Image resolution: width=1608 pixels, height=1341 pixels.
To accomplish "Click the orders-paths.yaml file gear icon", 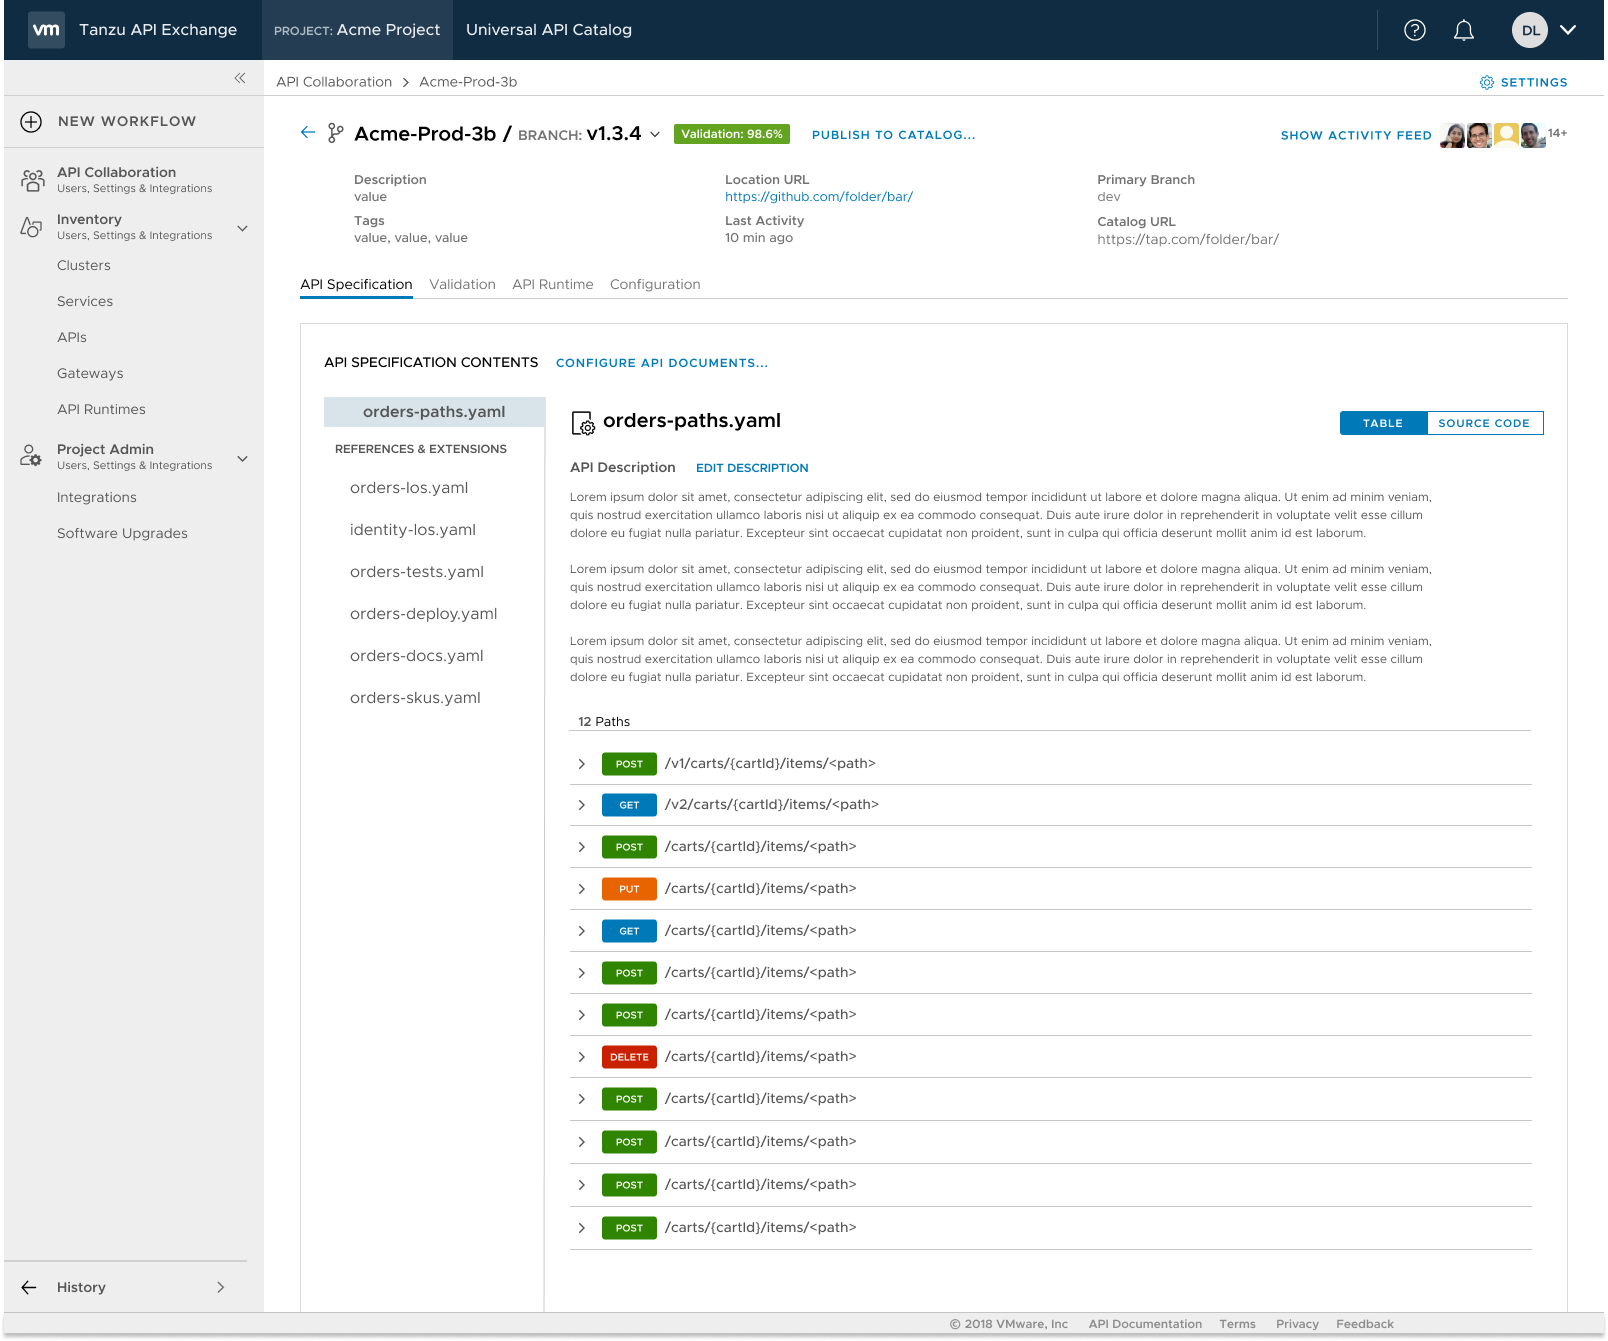I will [x=583, y=424].
